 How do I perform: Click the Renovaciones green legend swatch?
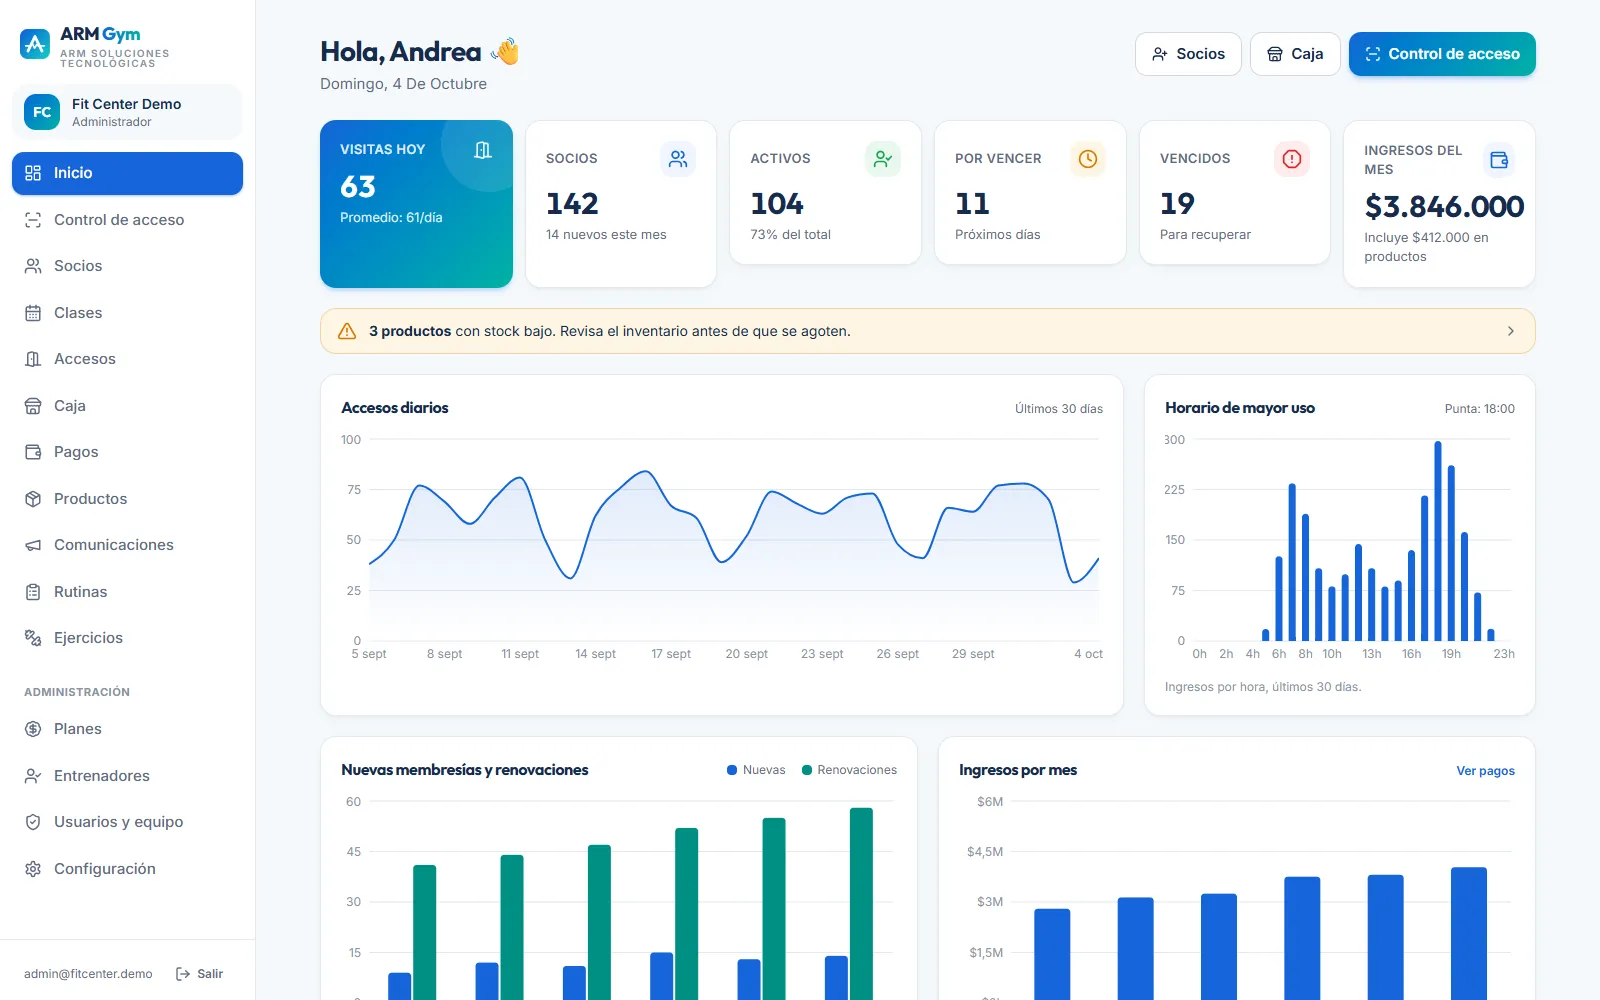[807, 770]
